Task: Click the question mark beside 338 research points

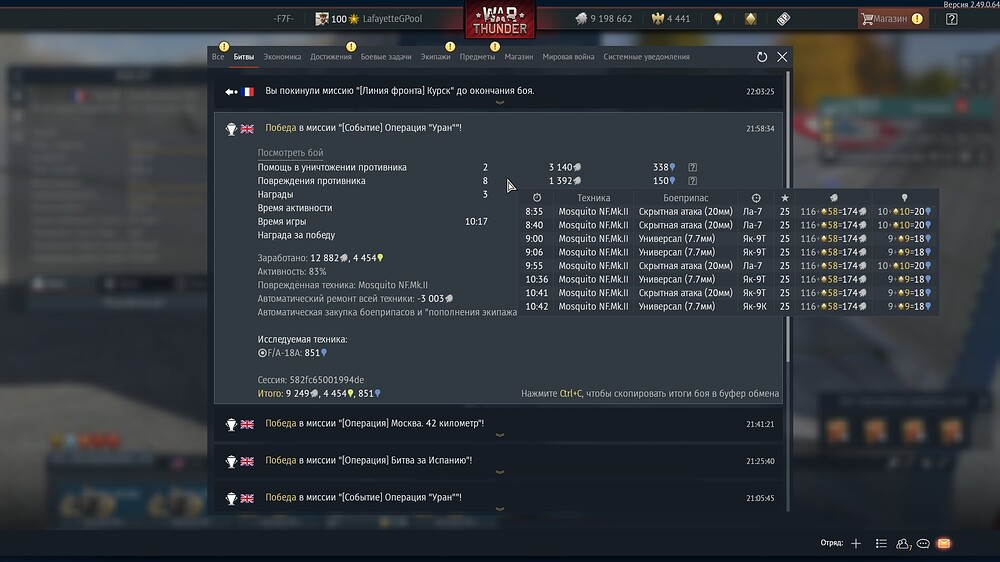Action: coord(693,167)
